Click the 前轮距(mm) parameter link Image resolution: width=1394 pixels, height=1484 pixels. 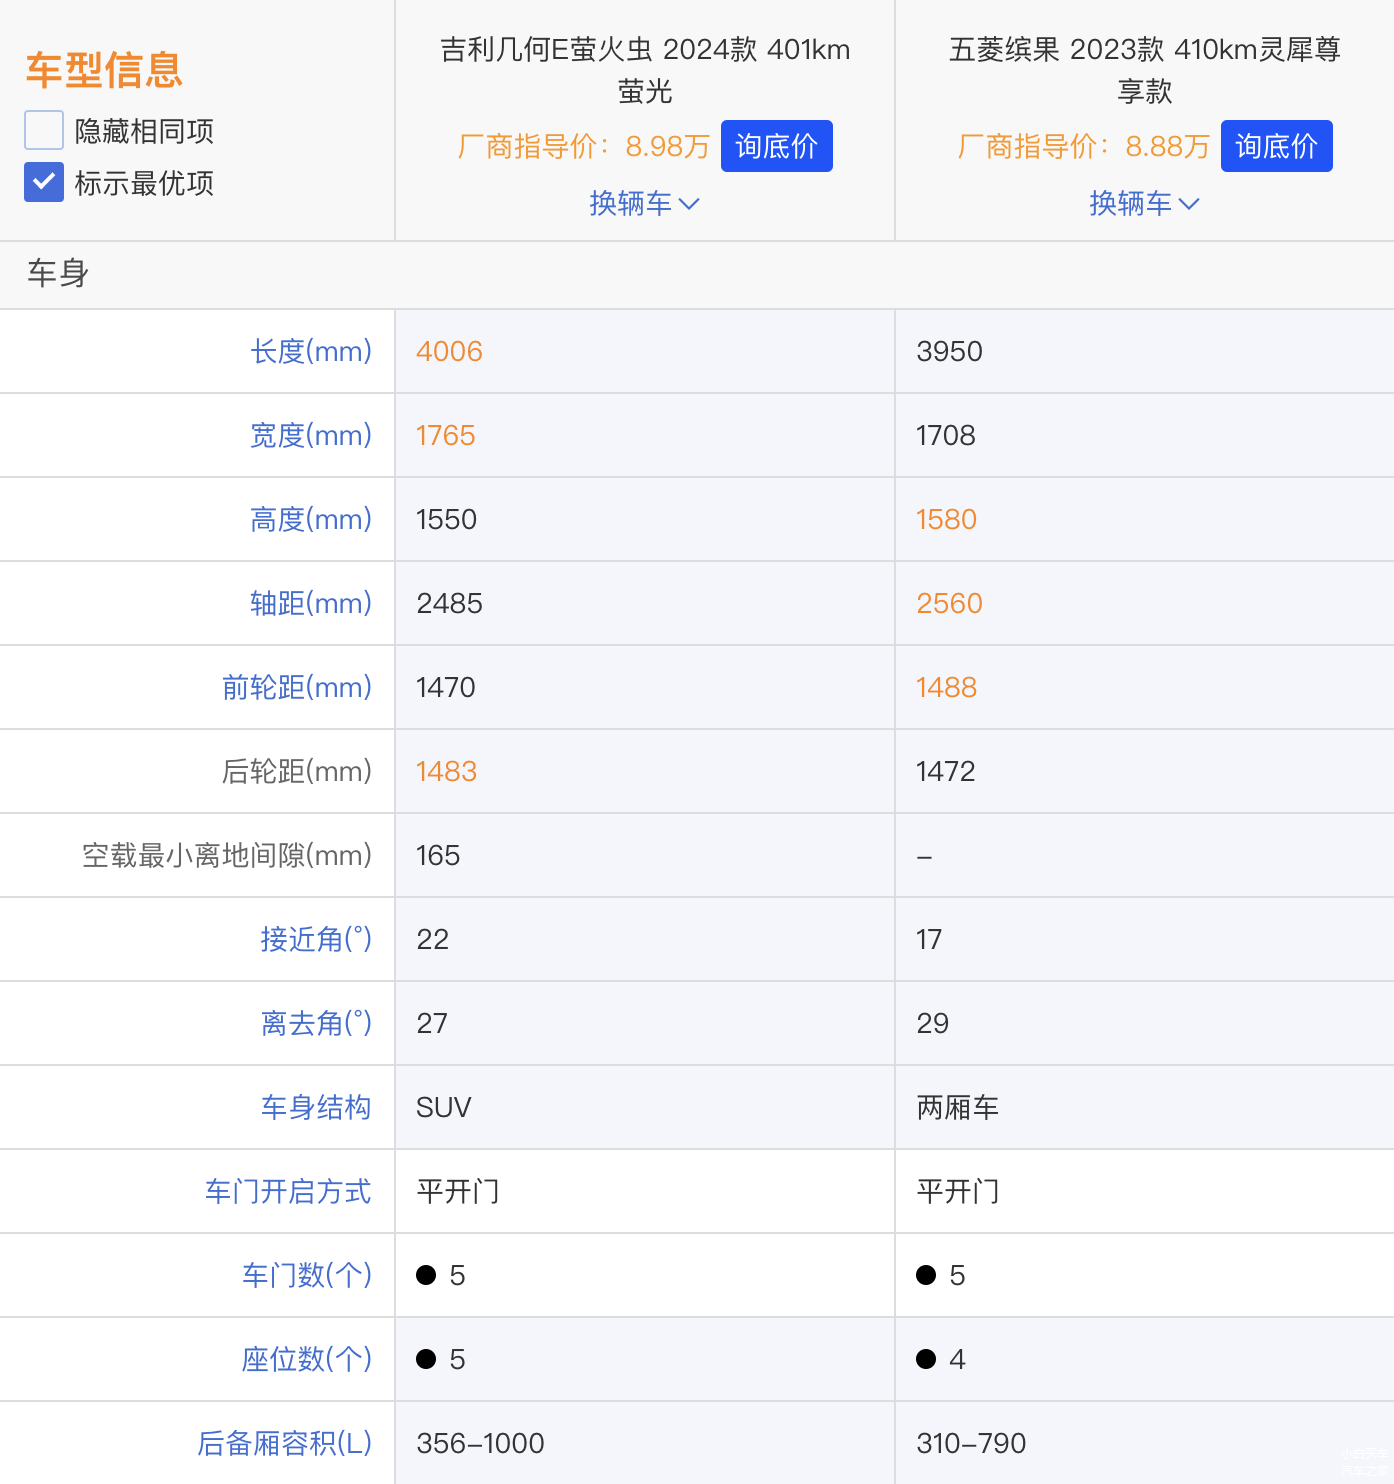click(x=297, y=687)
